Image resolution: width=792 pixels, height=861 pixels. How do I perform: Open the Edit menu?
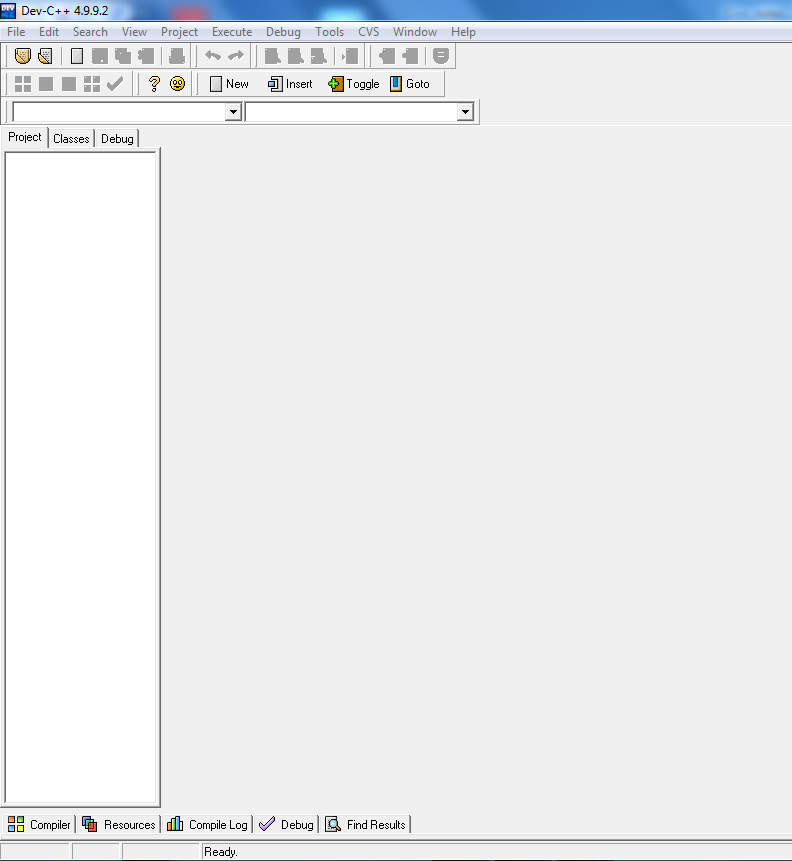49,32
